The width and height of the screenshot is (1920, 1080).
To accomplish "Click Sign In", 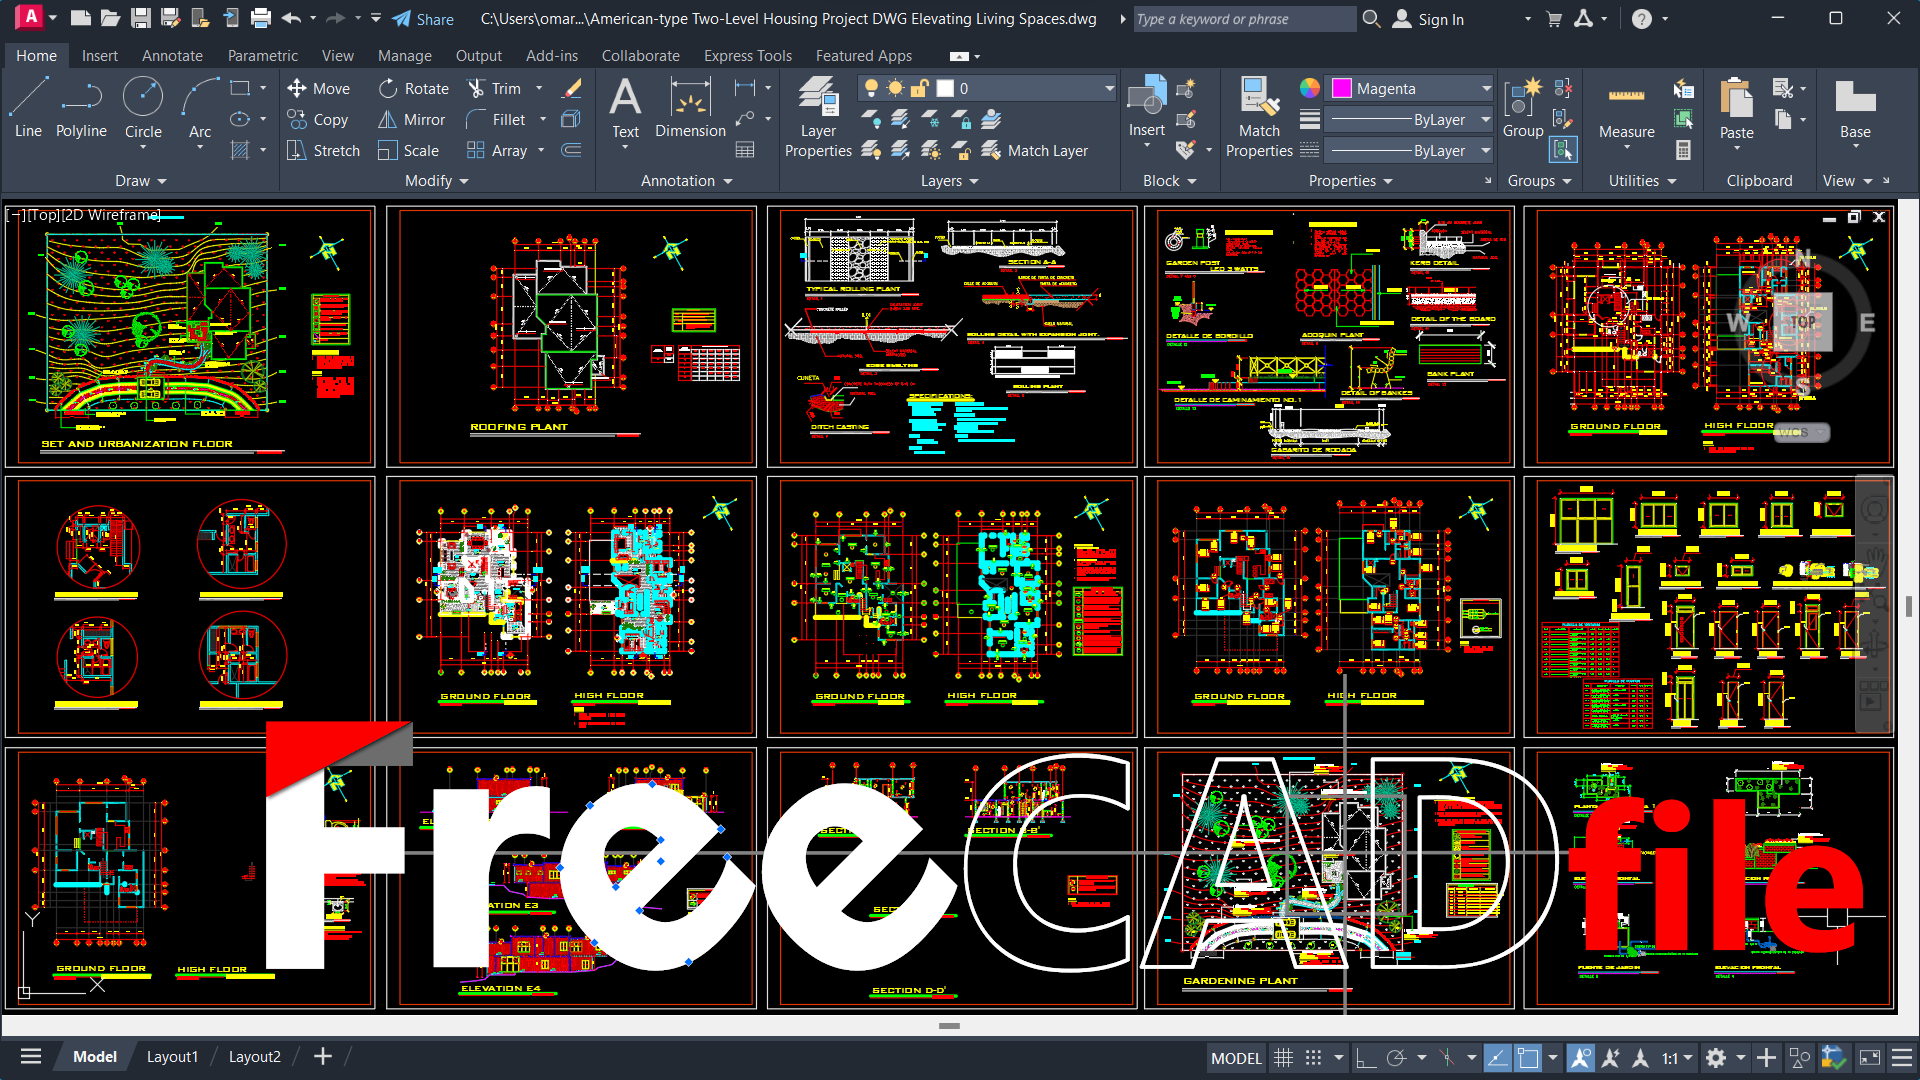I will click(1429, 19).
